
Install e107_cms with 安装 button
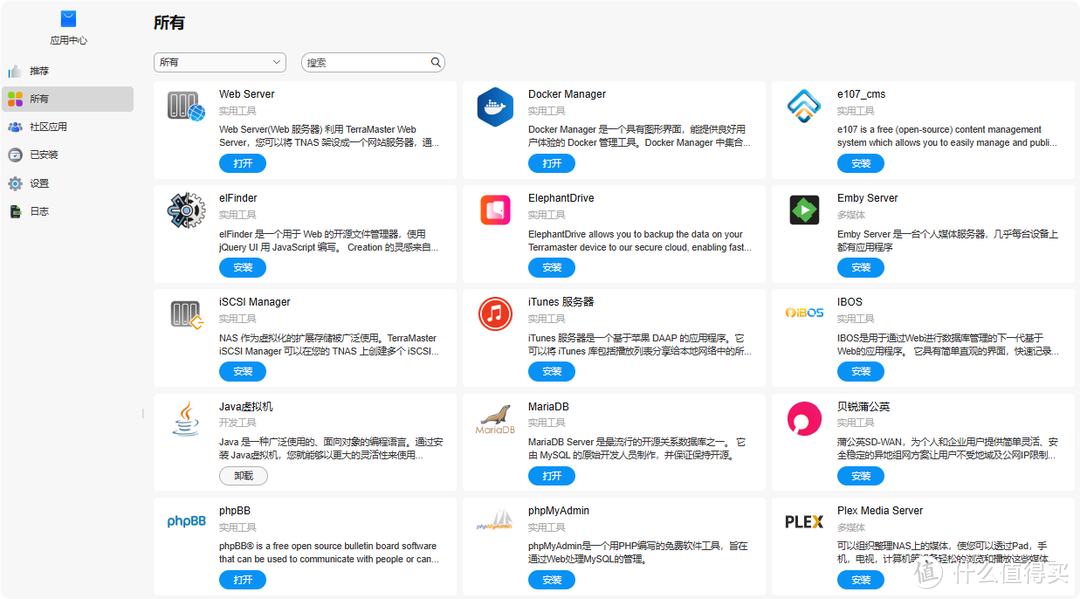click(x=861, y=163)
